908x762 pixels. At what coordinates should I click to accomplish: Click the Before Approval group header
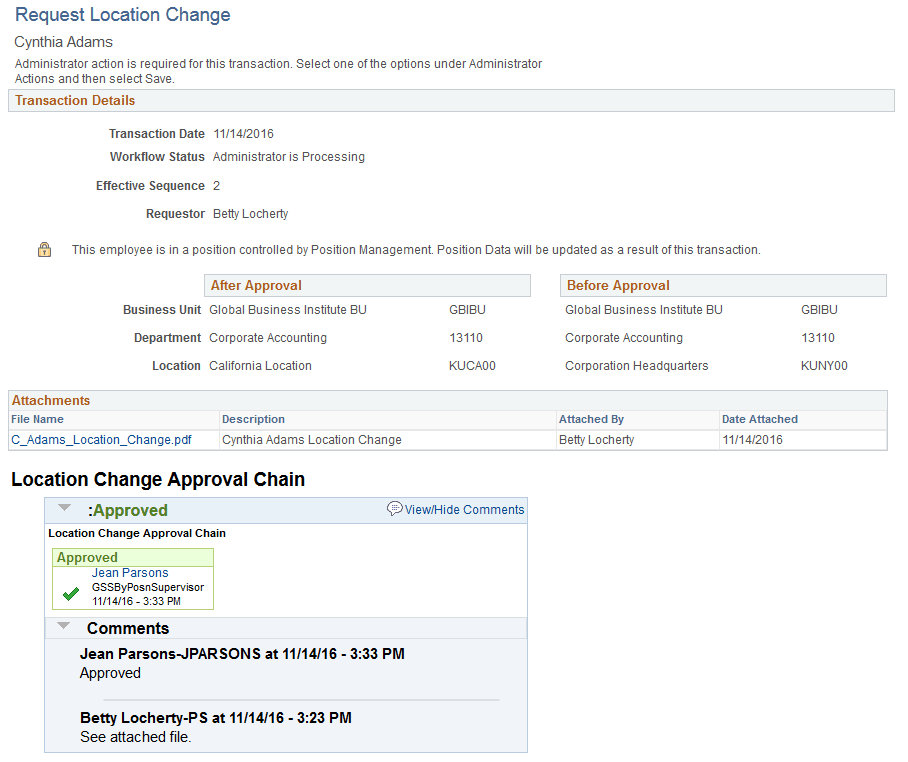click(x=723, y=285)
